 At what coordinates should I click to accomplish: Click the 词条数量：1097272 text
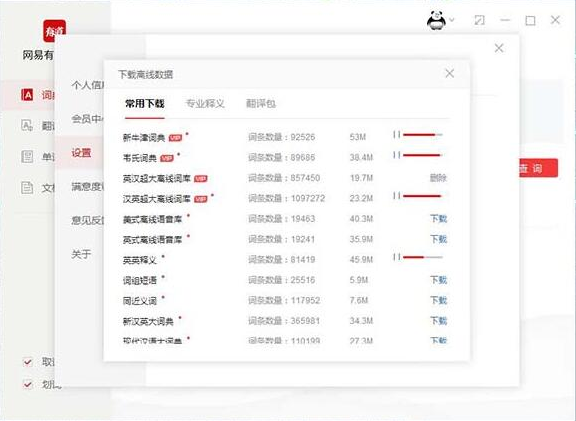(x=287, y=199)
